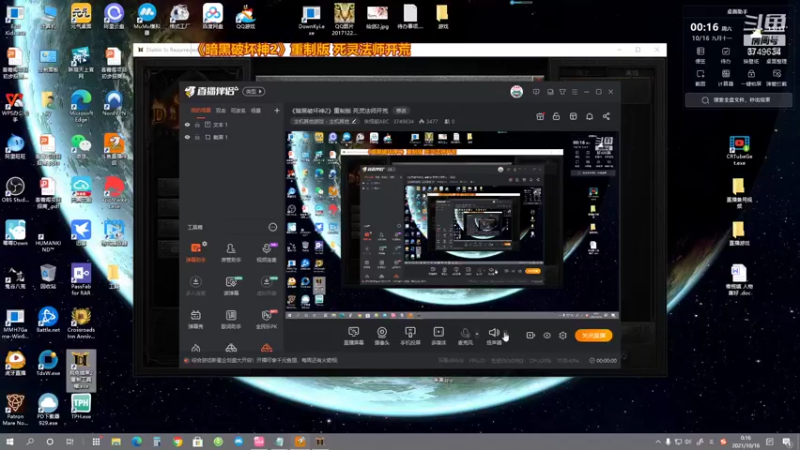Image resolution: width=800 pixels, height=450 pixels.
Task: Expand the toolbox more-options circle button
Action: (273, 227)
